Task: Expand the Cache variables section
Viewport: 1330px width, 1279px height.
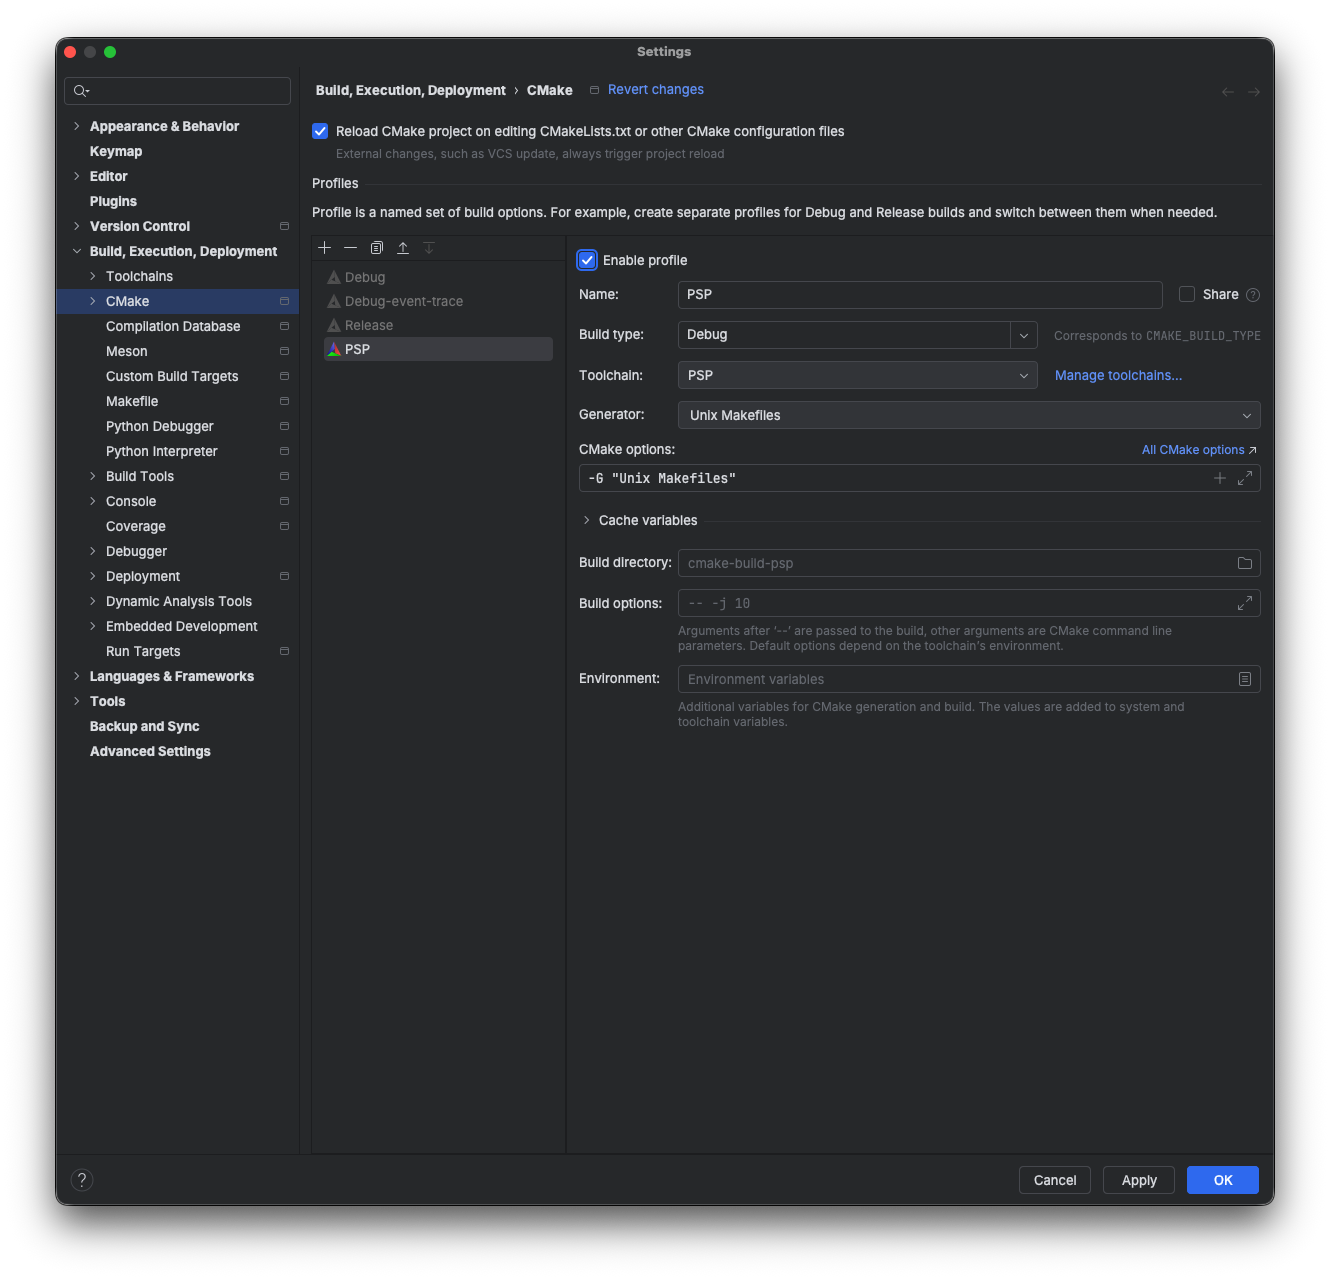Action: pyautogui.click(x=586, y=520)
